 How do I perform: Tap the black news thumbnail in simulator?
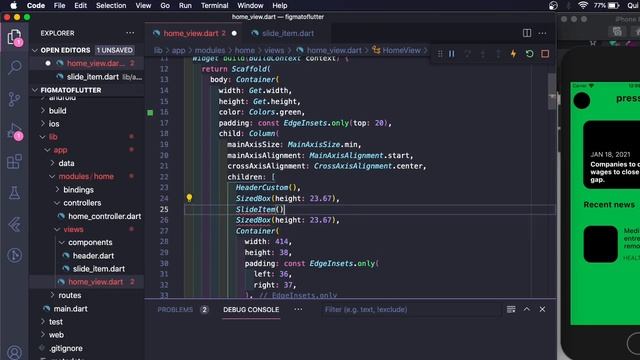point(600,244)
